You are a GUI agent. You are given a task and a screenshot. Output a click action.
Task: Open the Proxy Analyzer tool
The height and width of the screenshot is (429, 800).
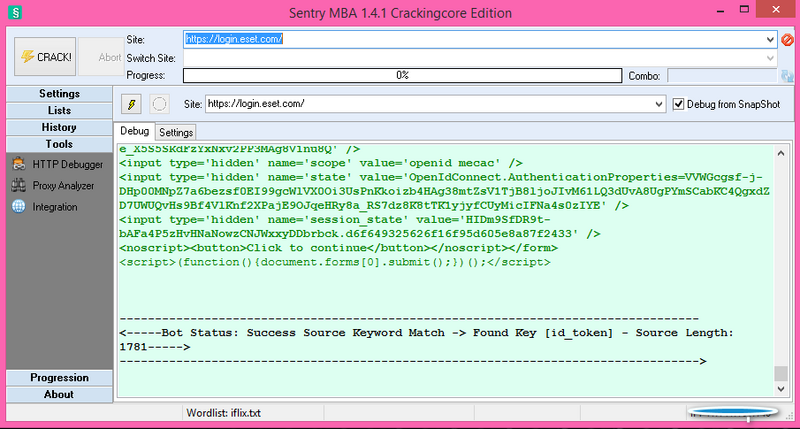tap(53, 186)
